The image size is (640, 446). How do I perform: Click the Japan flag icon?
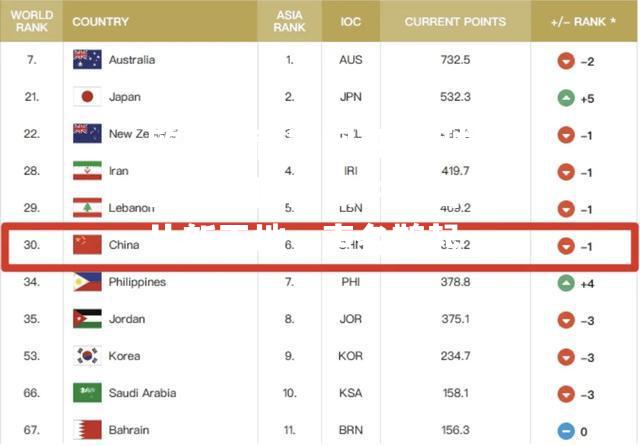pos(87,97)
